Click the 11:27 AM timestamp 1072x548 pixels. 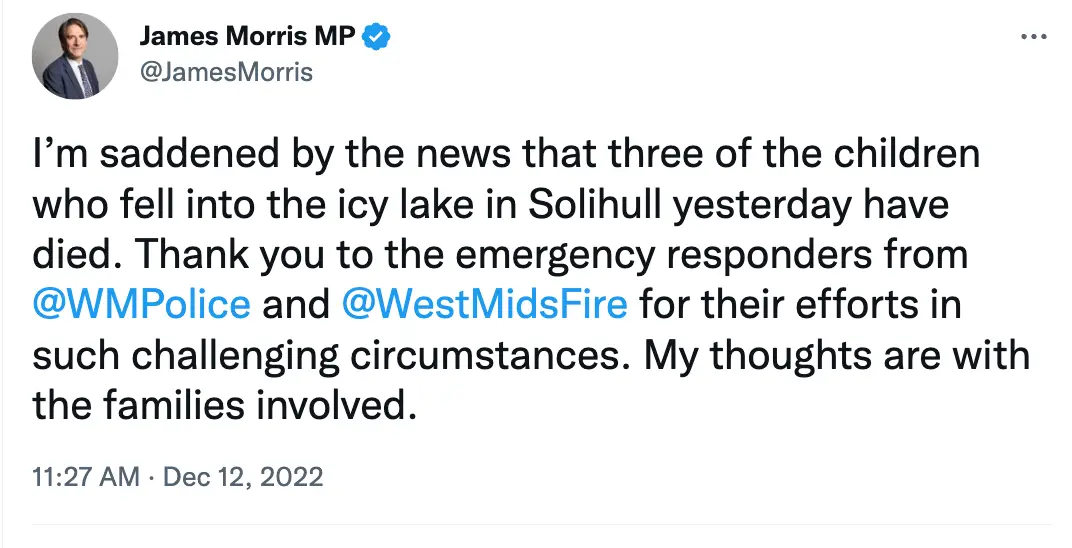(x=85, y=476)
